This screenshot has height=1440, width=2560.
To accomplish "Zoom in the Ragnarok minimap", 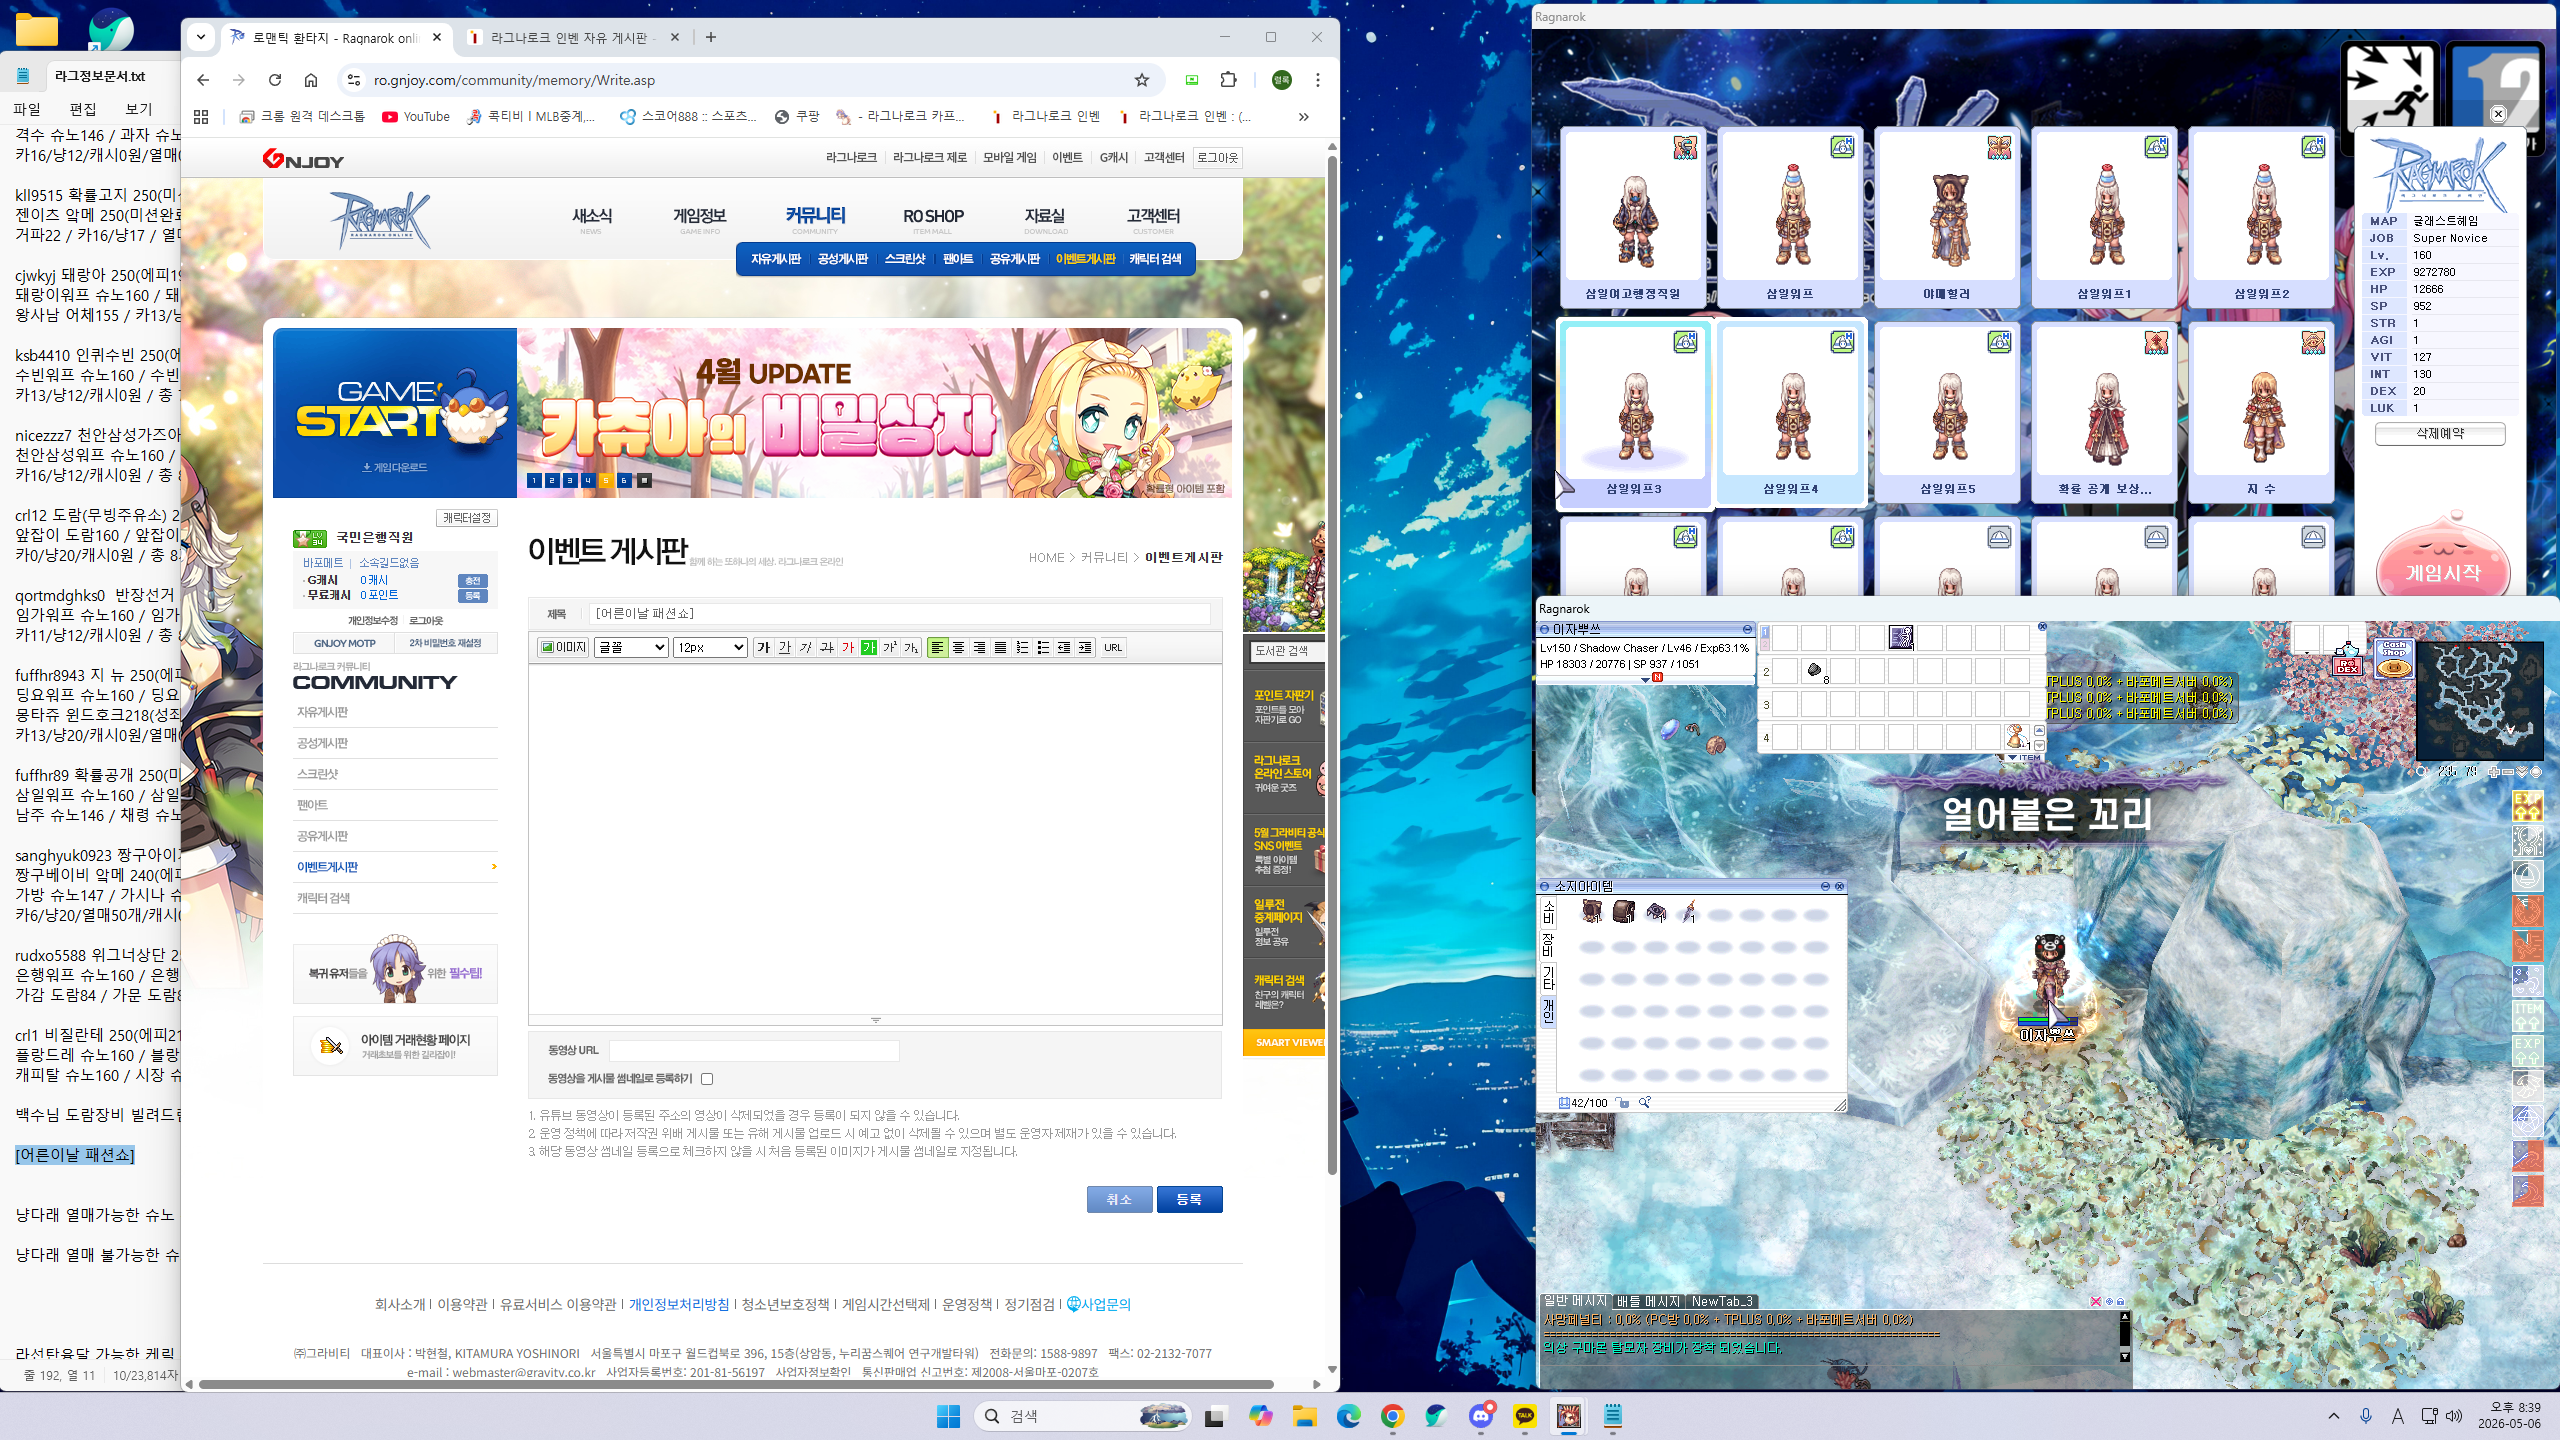I will 2493,772.
